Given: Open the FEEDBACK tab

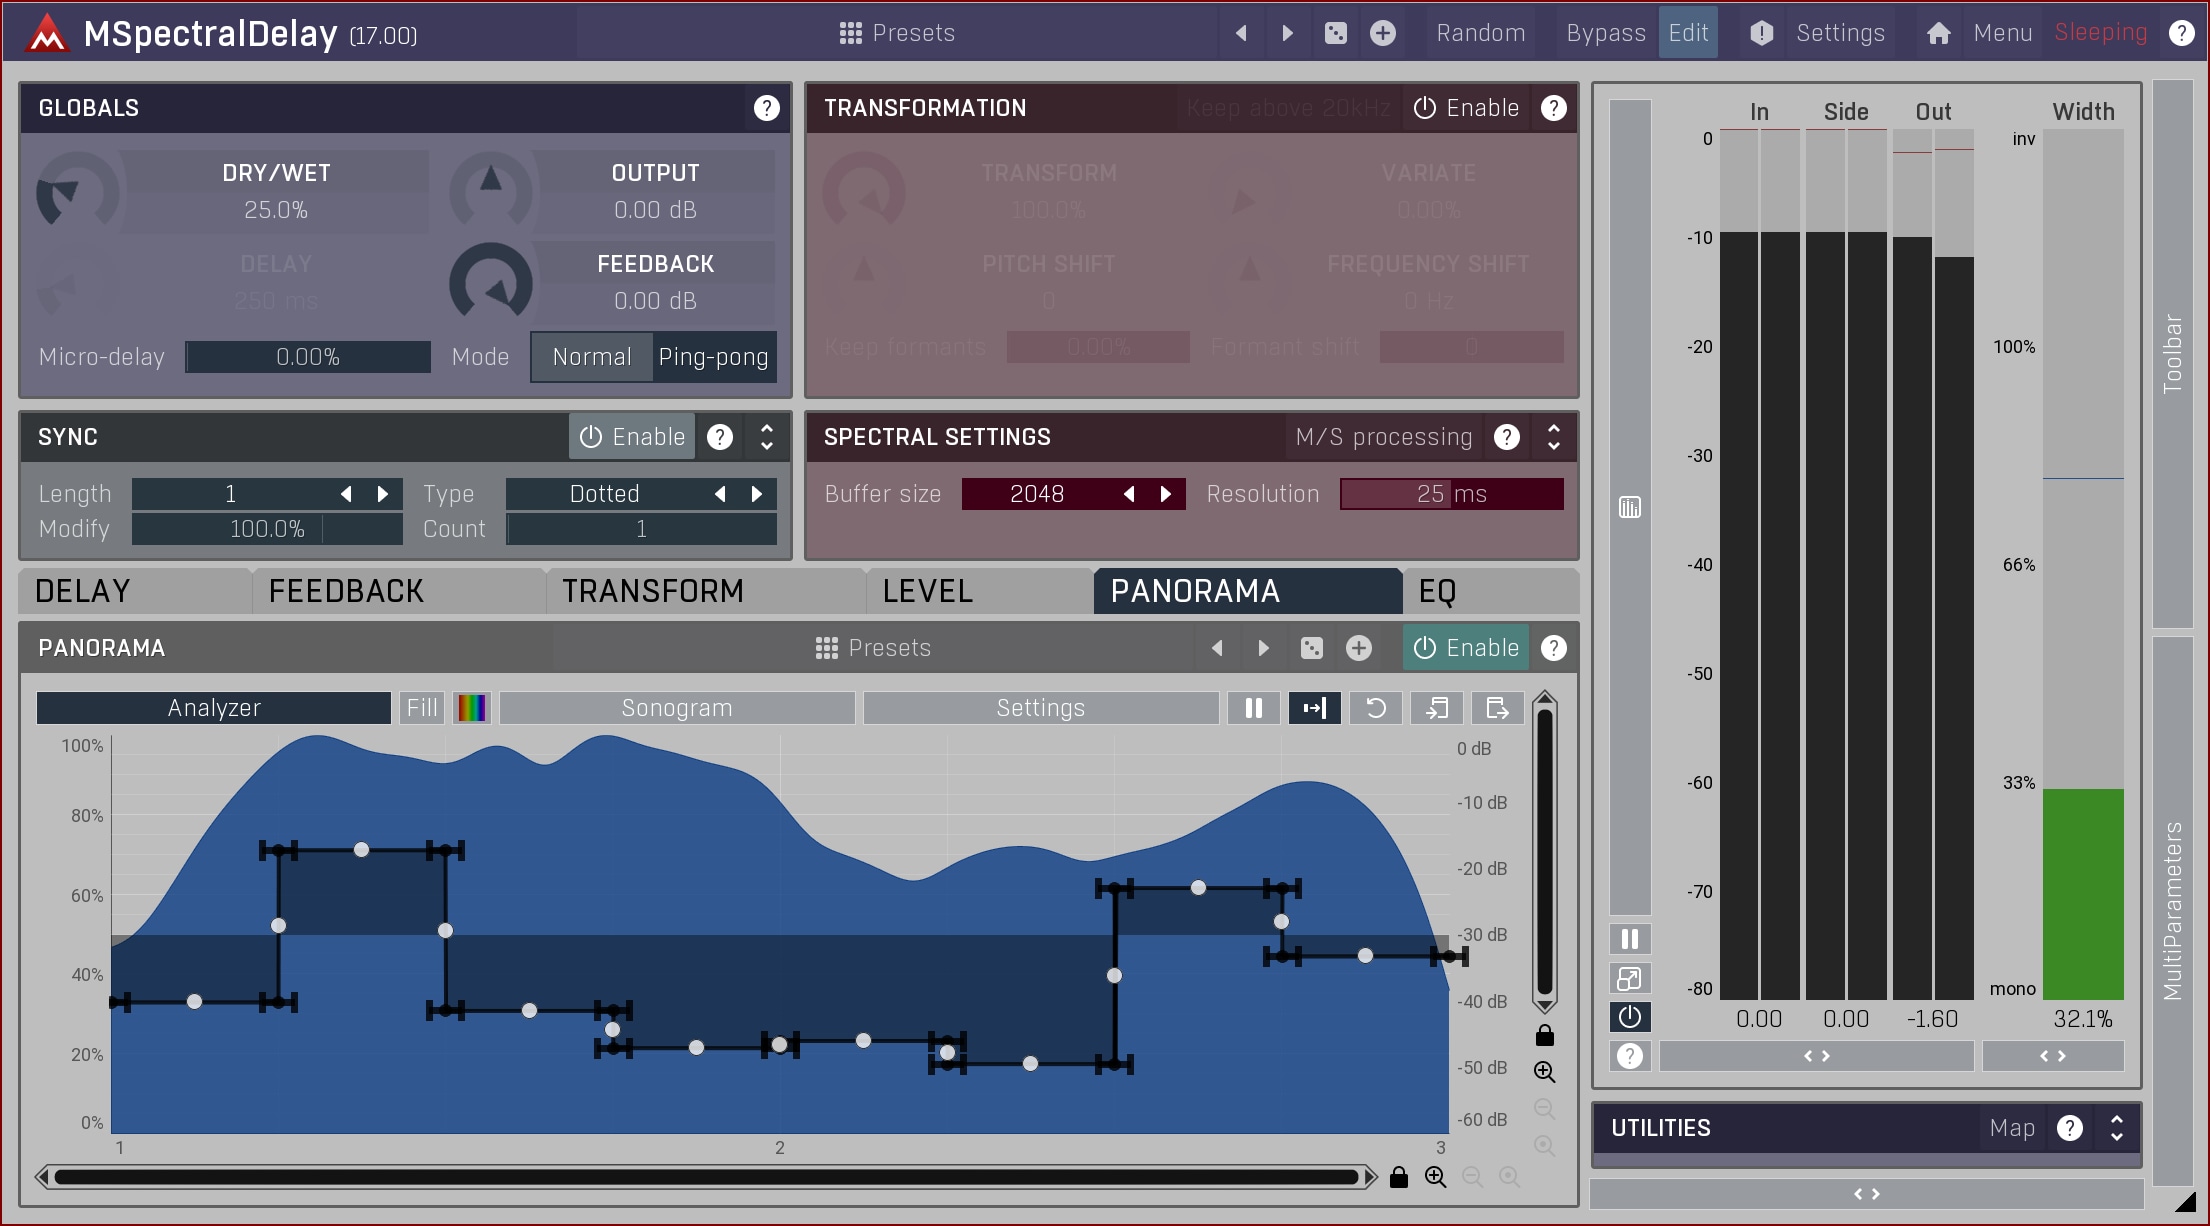Looking at the screenshot, I should tap(346, 591).
